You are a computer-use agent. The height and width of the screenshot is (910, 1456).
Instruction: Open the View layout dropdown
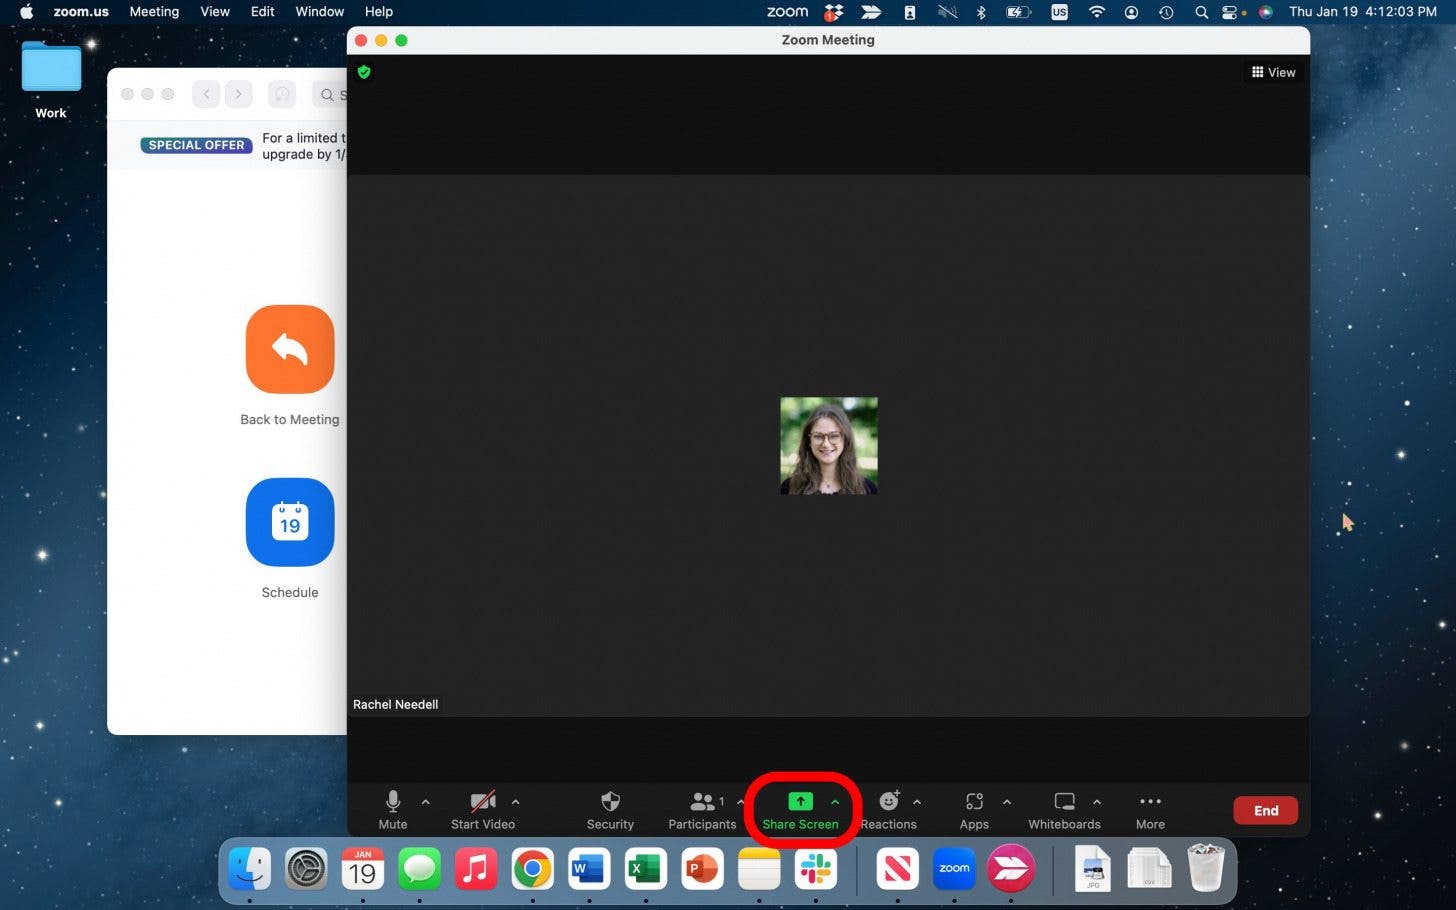[1273, 72]
